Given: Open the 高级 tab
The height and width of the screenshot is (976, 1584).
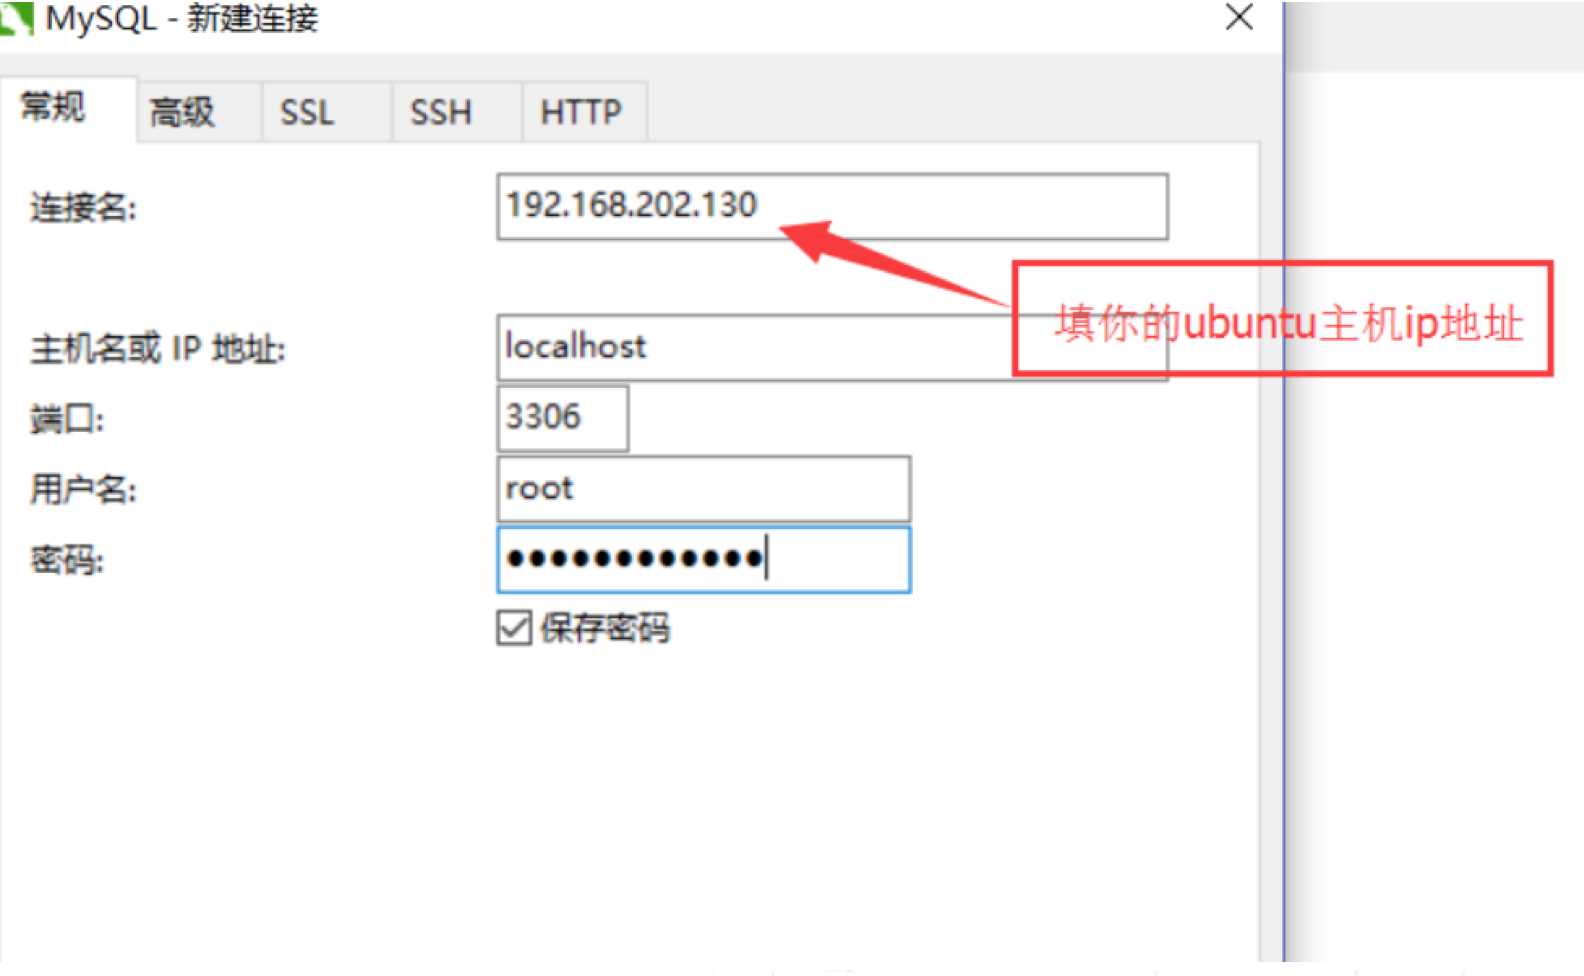Looking at the screenshot, I should (199, 112).
